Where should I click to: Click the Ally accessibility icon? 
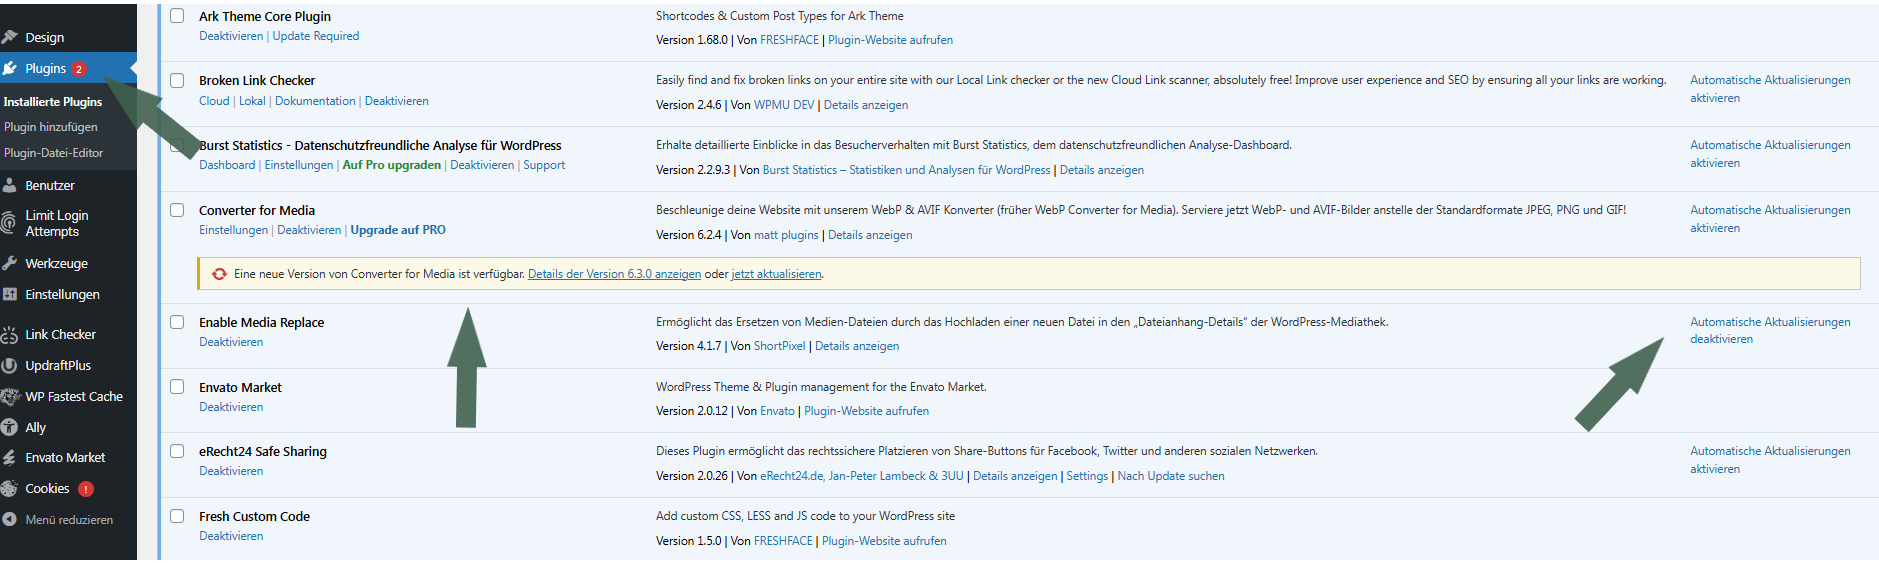point(10,427)
